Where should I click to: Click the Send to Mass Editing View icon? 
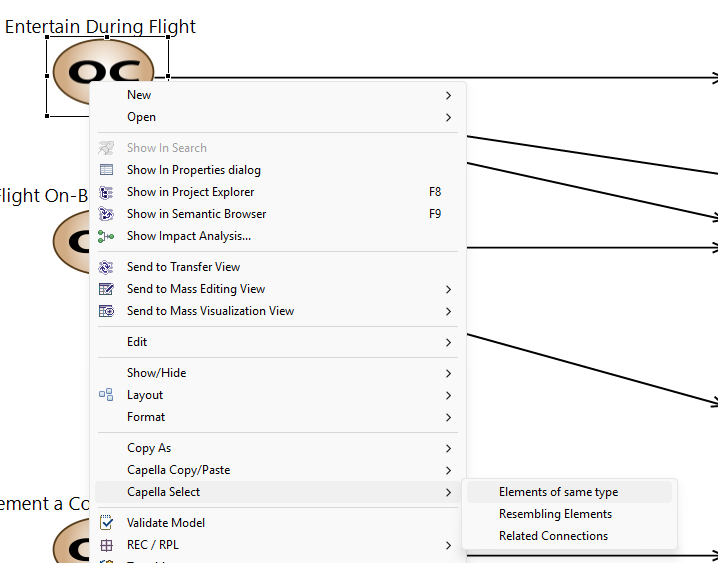[107, 289]
